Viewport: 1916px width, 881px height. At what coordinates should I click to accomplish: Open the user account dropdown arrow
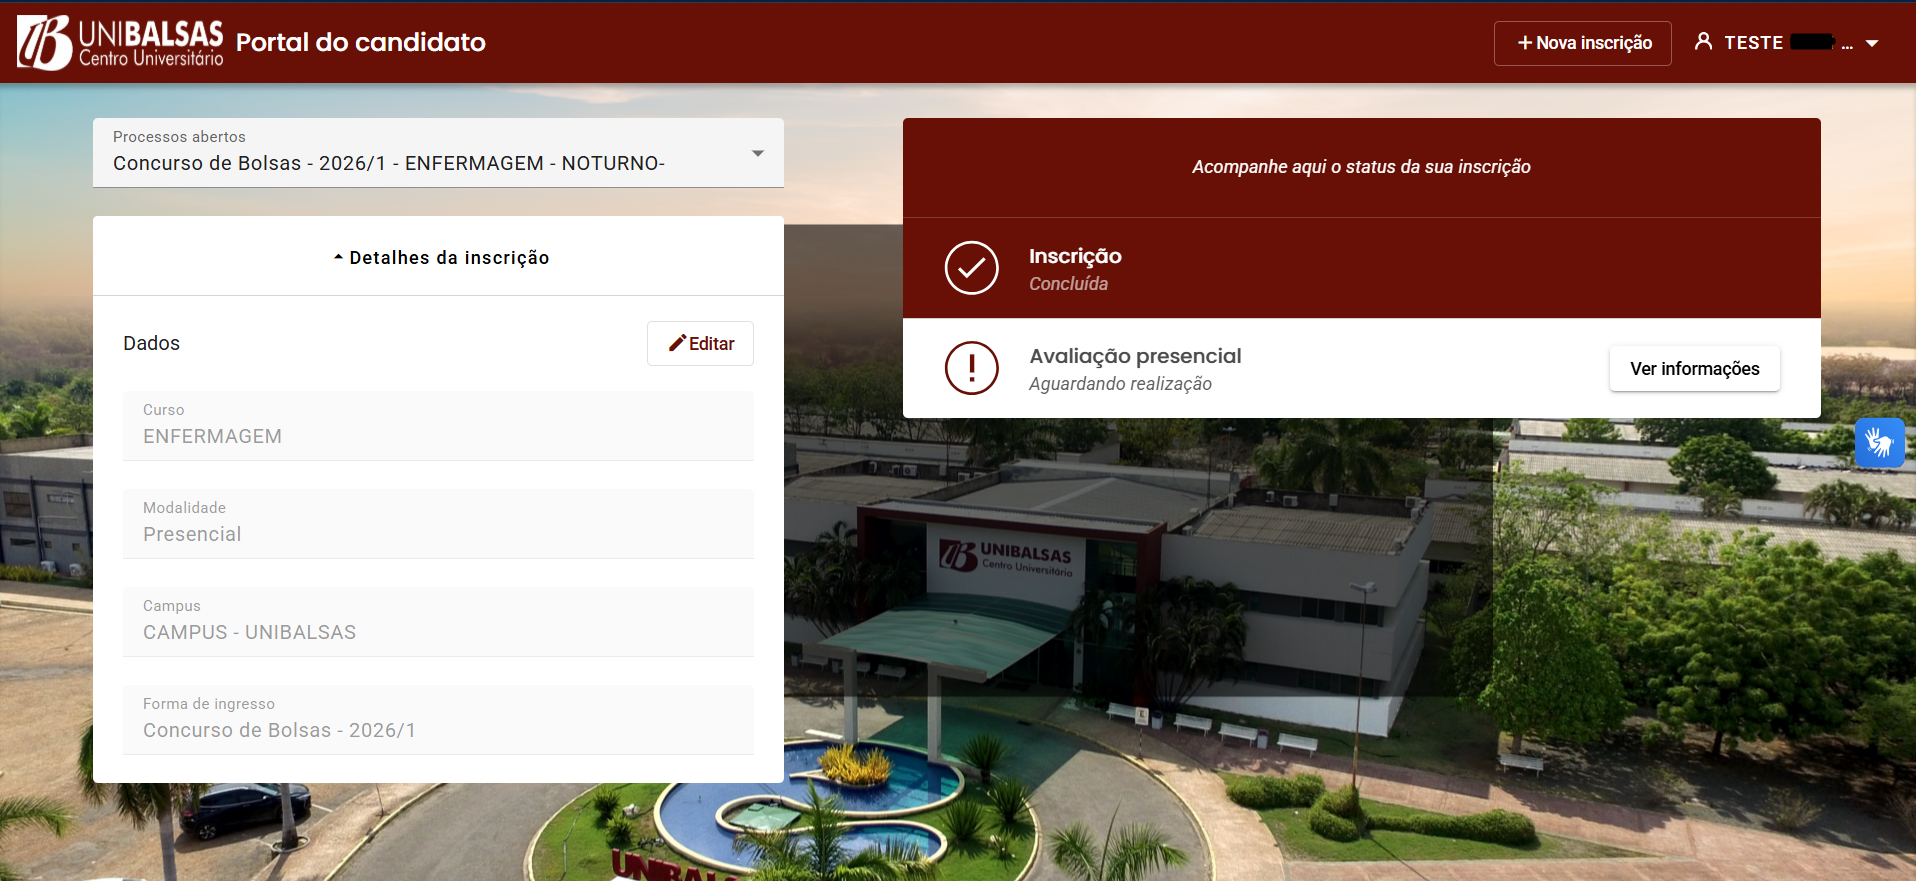1872,44
